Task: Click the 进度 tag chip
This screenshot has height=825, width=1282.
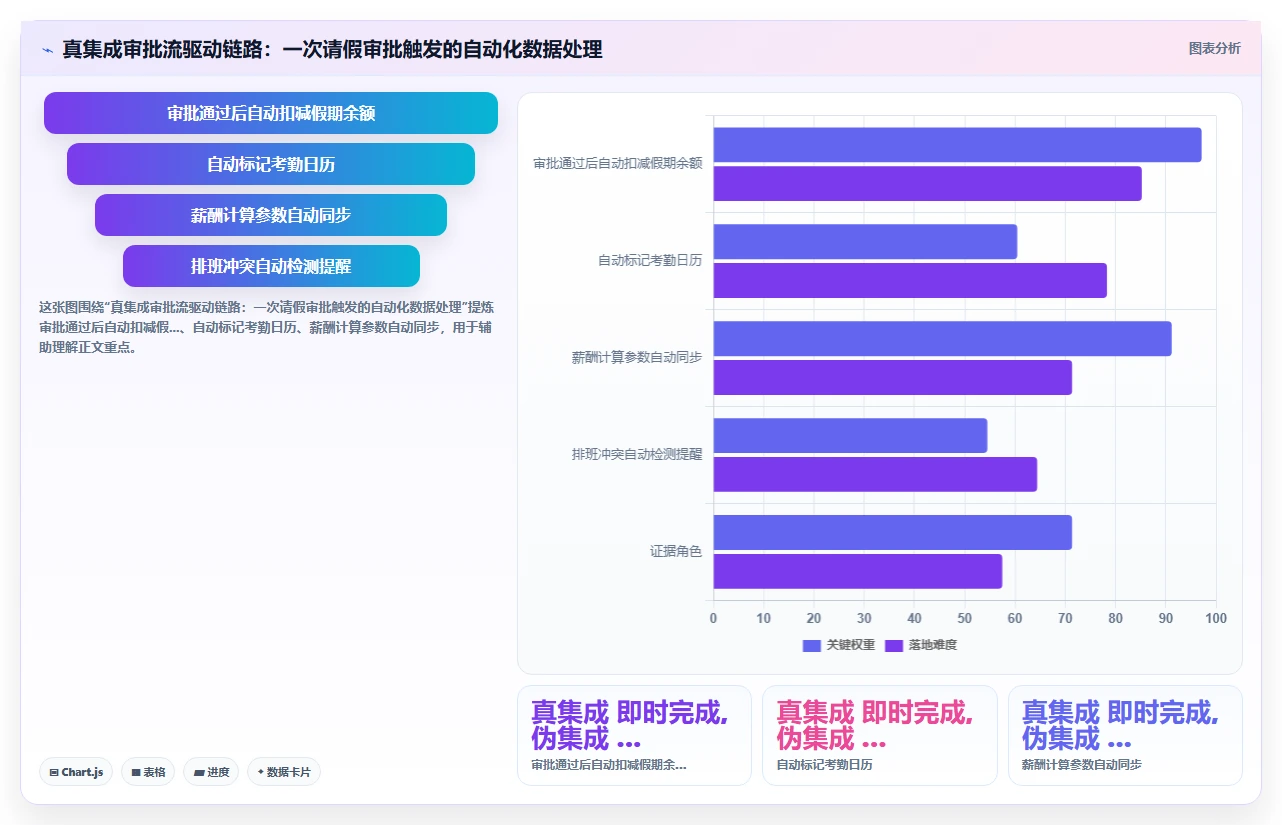Action: (x=211, y=772)
